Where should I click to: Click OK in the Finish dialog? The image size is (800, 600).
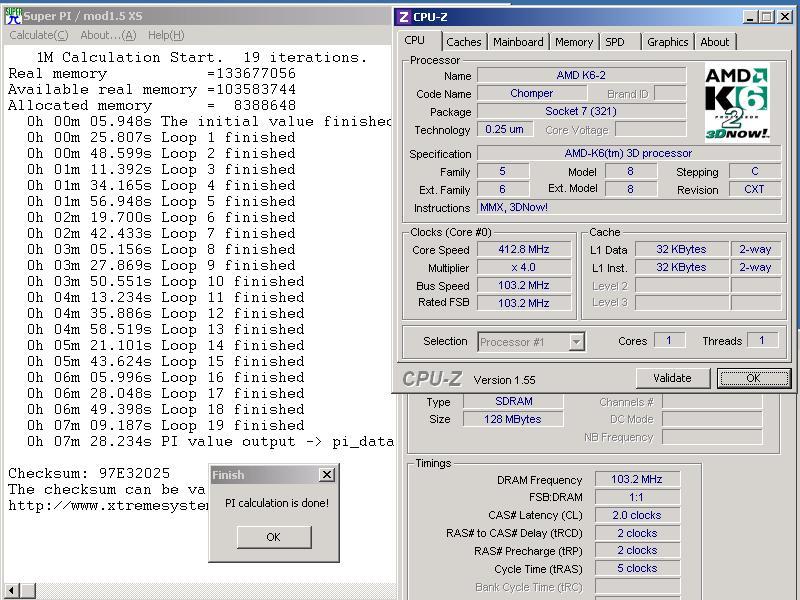point(274,537)
